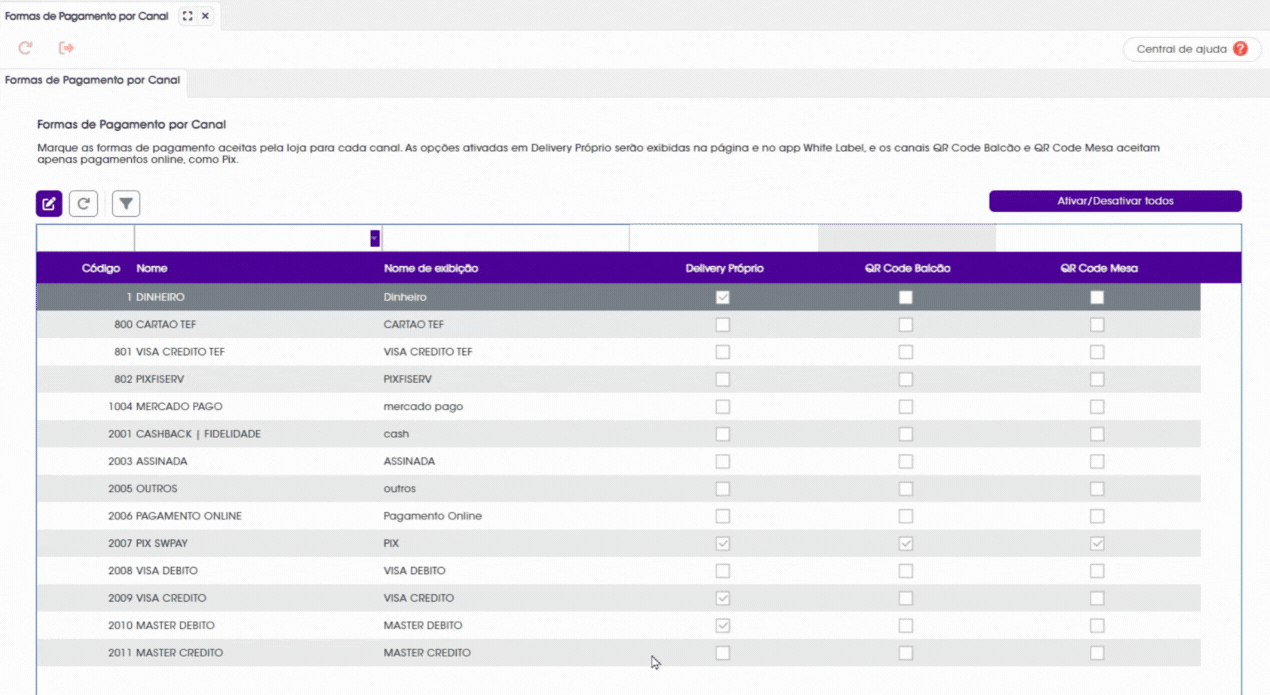The image size is (1270, 695).
Task: Click the fullscreen icon on window tab
Action: 187,16
